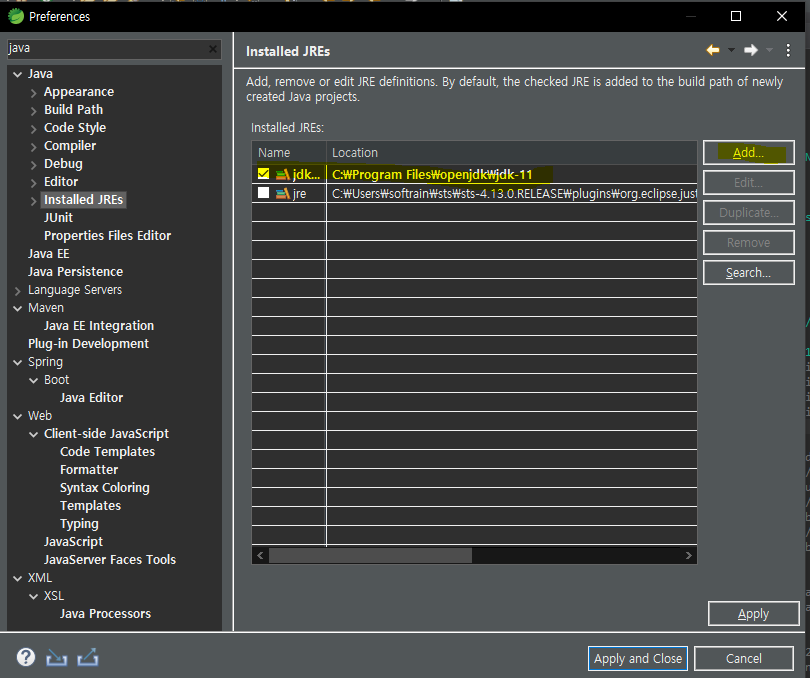Select Syntax Coloring tree item
The height and width of the screenshot is (678, 810).
point(105,488)
